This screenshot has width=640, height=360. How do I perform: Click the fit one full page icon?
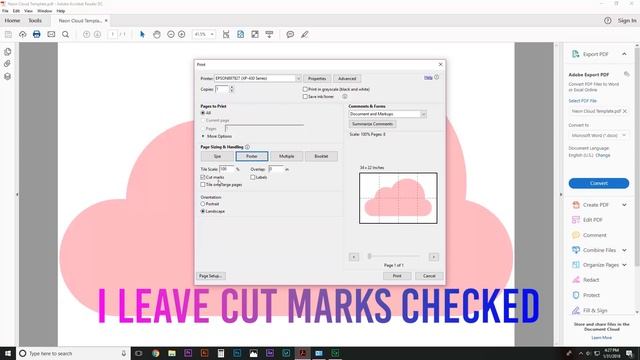click(240, 35)
